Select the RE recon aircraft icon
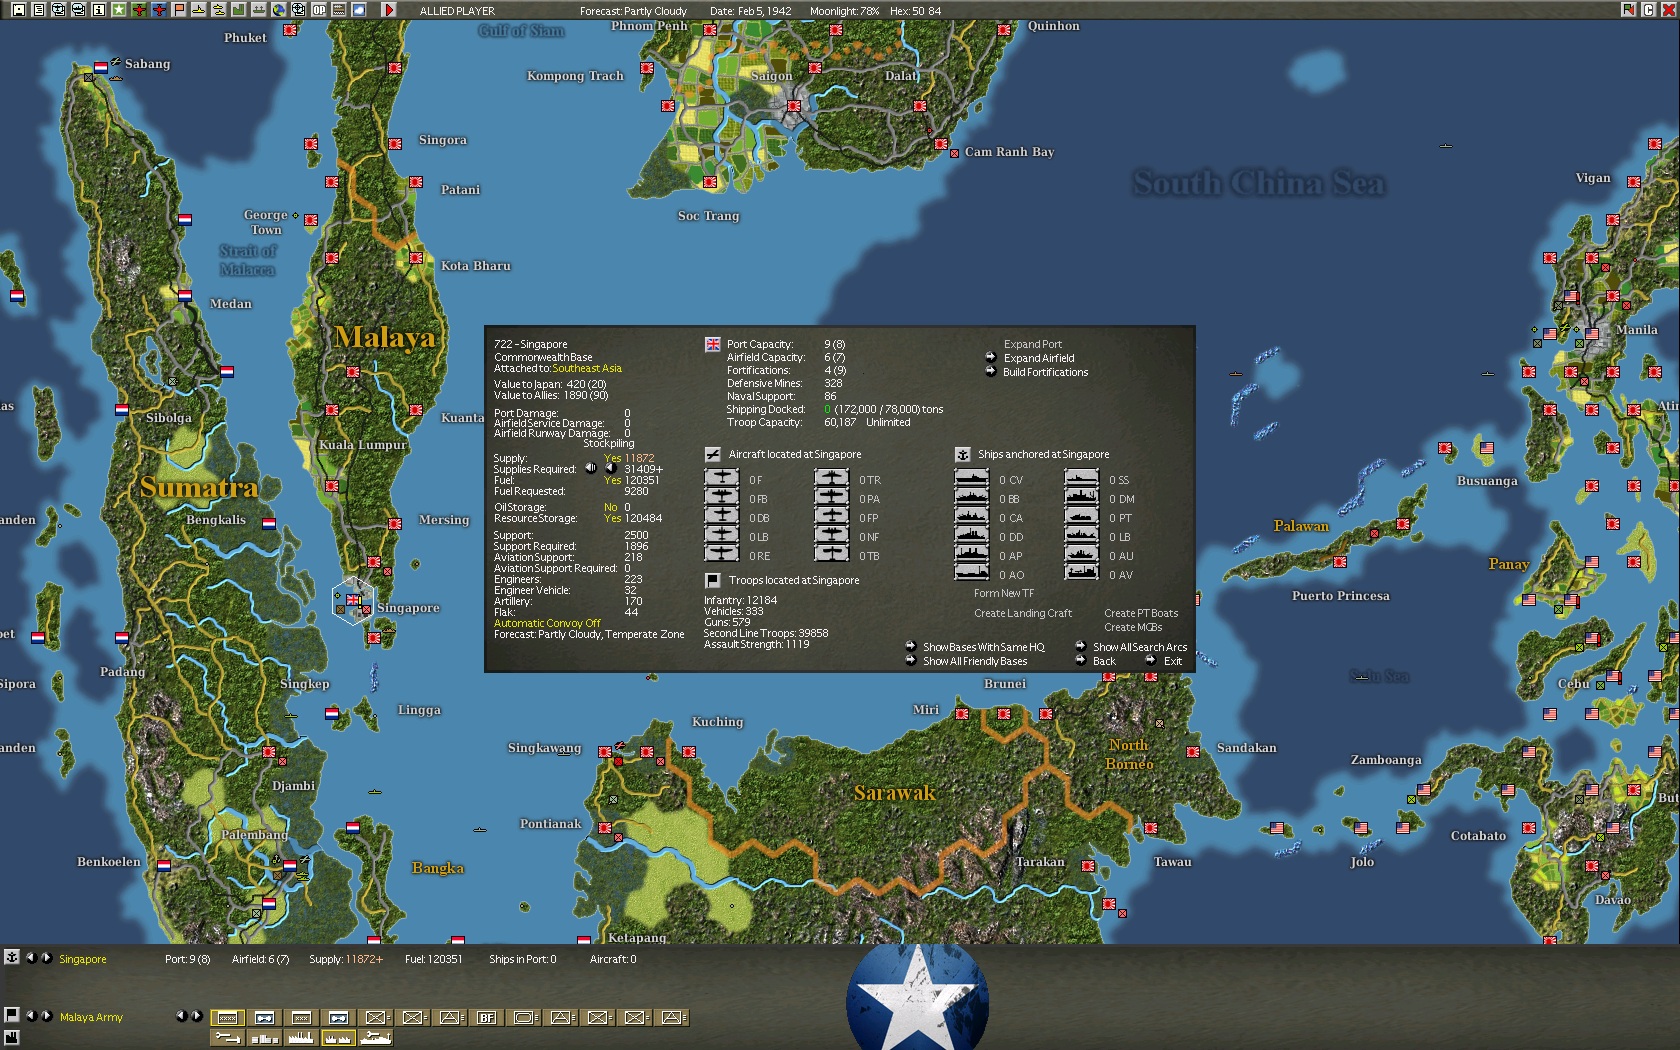The width and height of the screenshot is (1680, 1050). 722,554
